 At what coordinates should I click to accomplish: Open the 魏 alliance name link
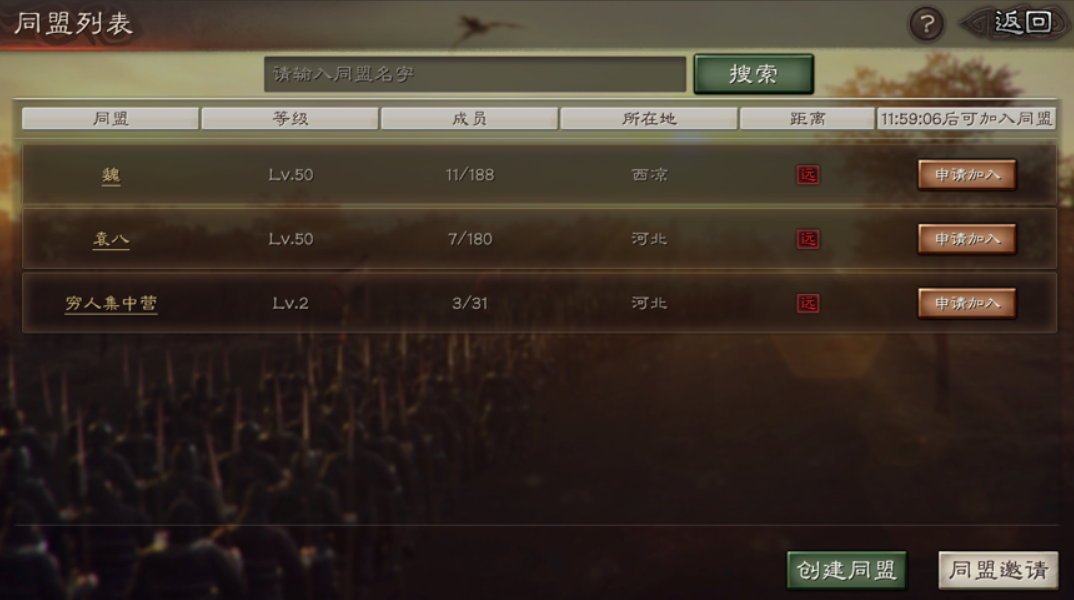point(111,175)
